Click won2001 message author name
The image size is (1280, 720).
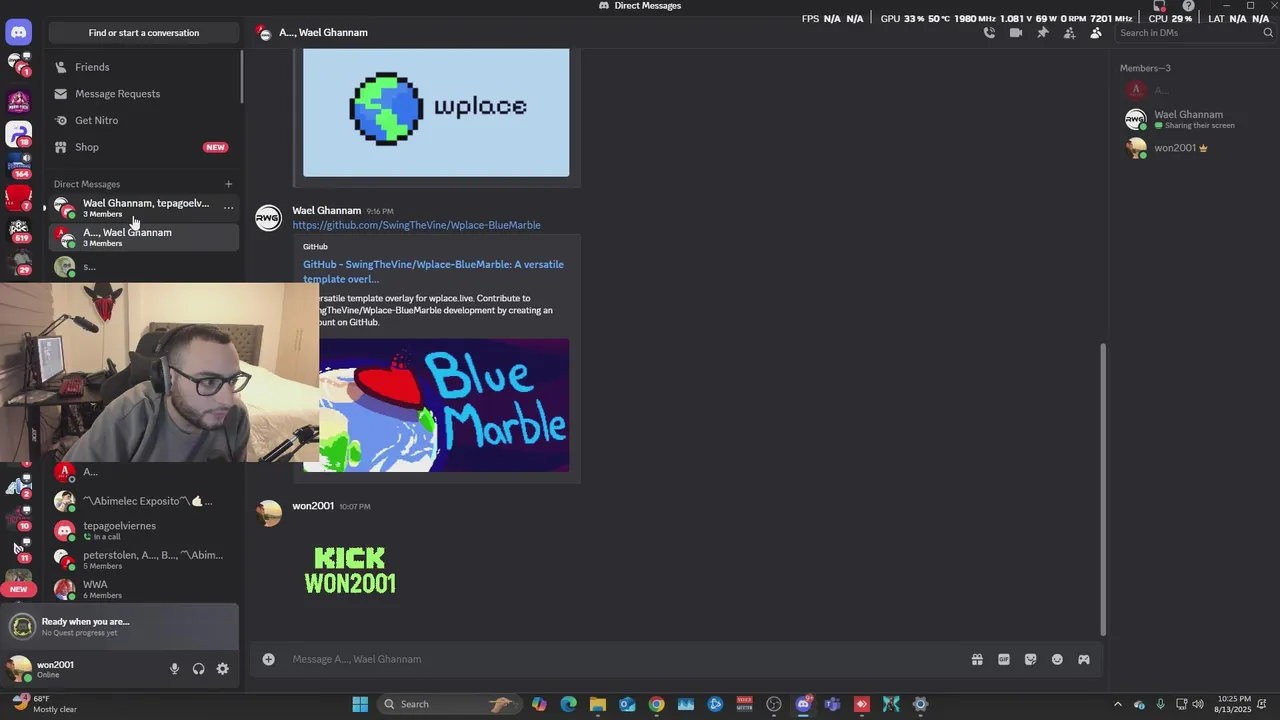click(x=312, y=506)
